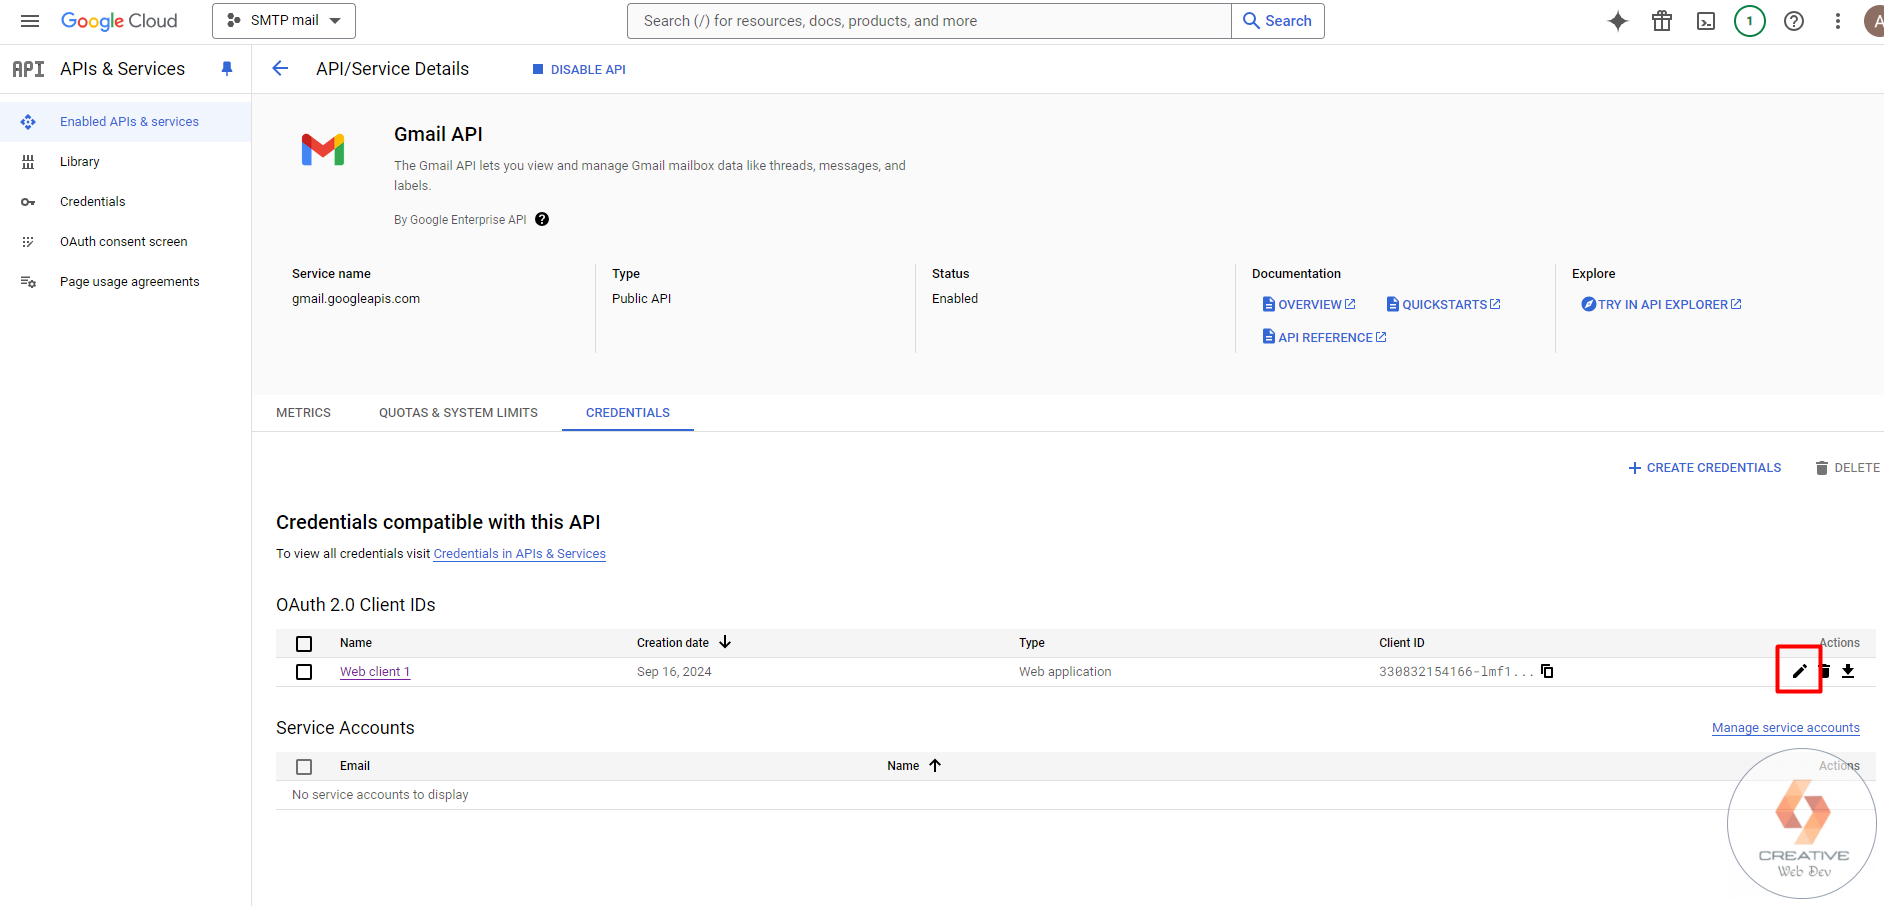The height and width of the screenshot is (906, 1884).
Task: Open the main hamburger navigation menu
Action: click(30, 21)
